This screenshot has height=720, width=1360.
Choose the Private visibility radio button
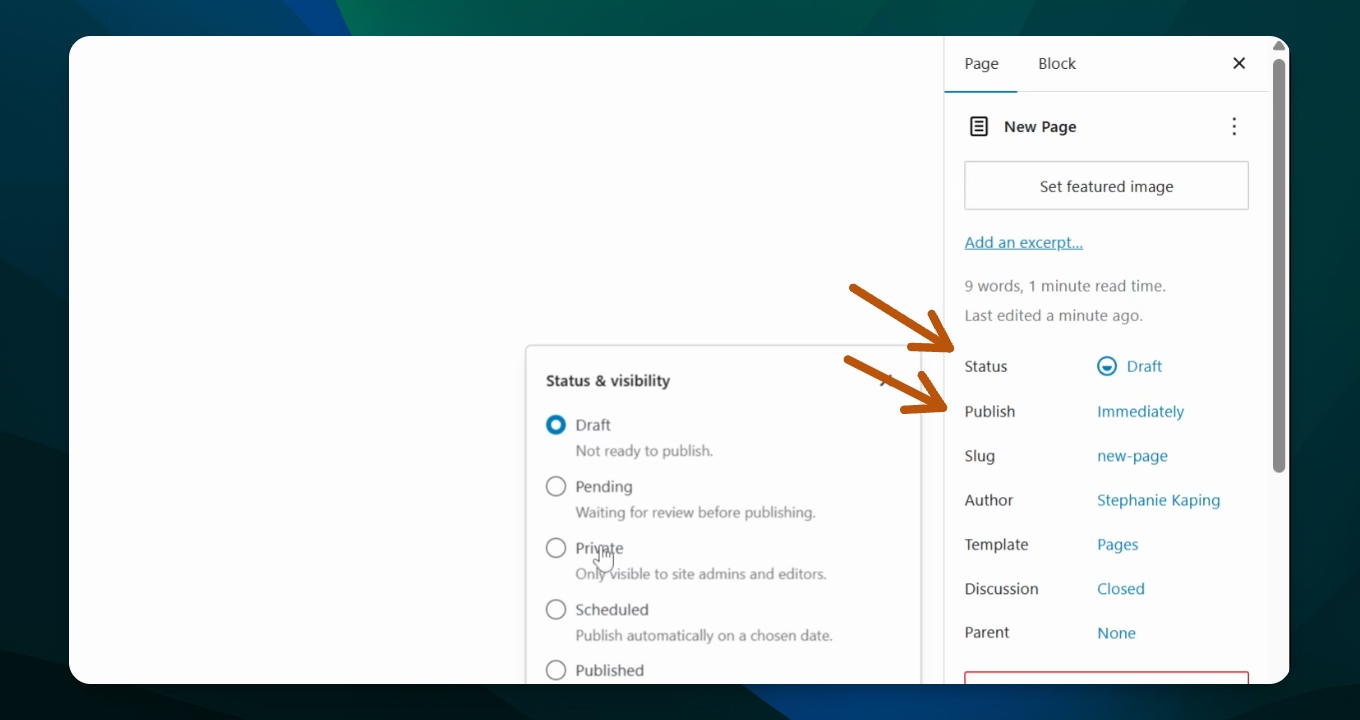point(556,548)
